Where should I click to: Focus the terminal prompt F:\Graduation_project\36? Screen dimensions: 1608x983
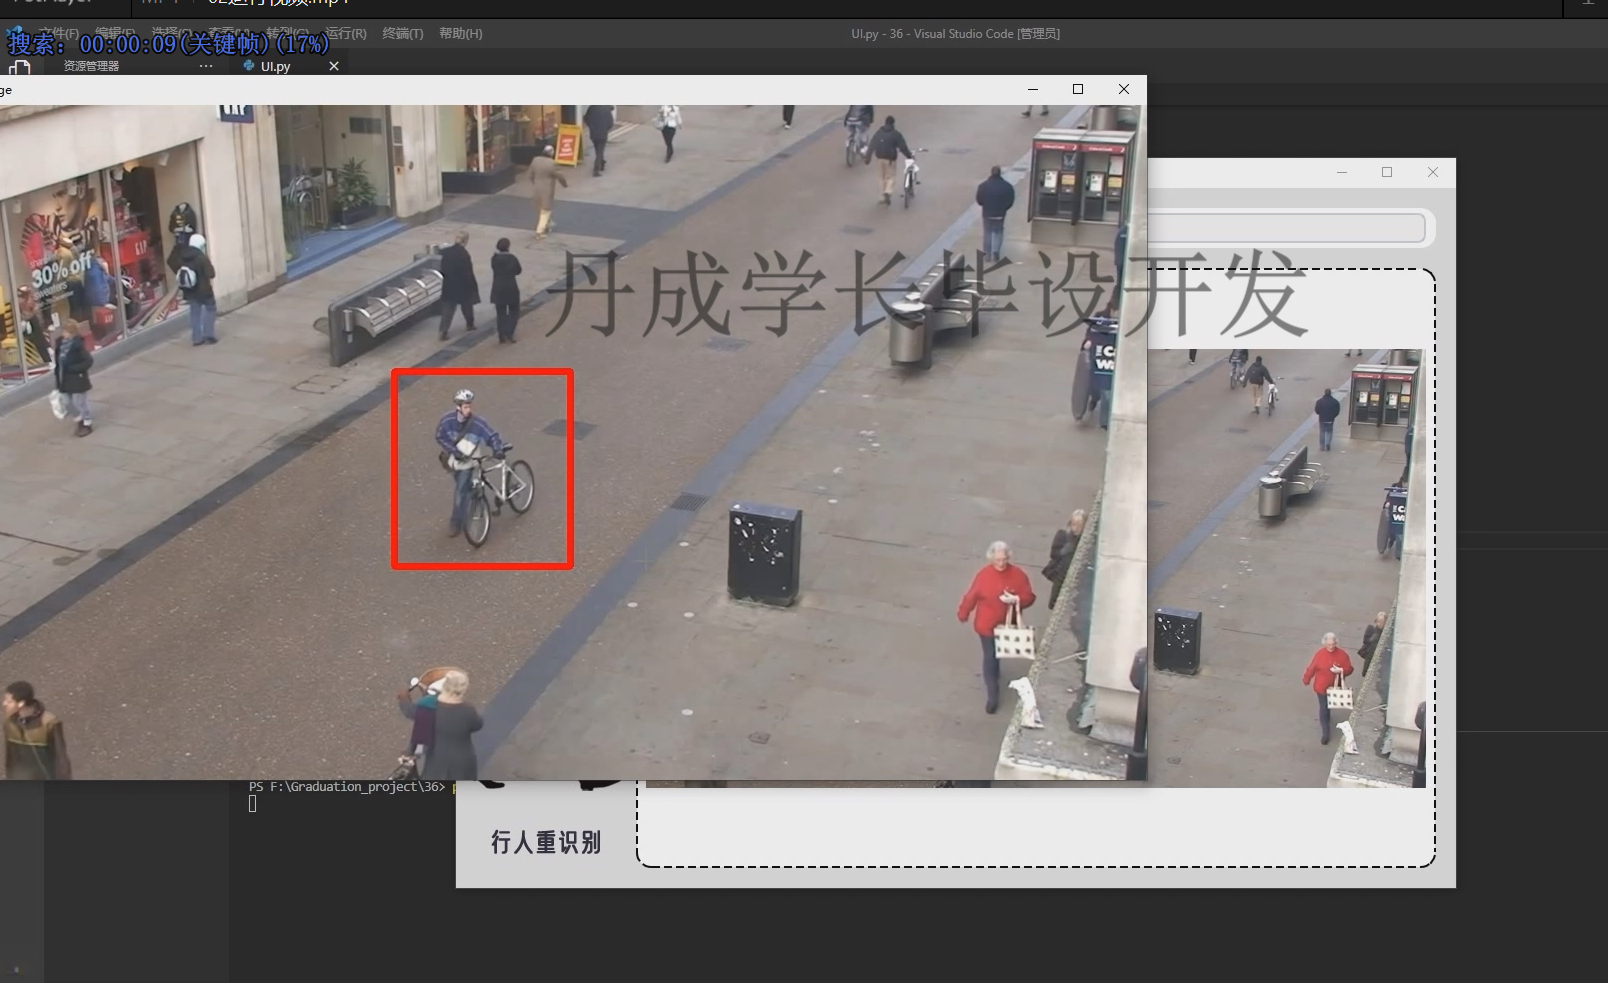tap(347, 787)
